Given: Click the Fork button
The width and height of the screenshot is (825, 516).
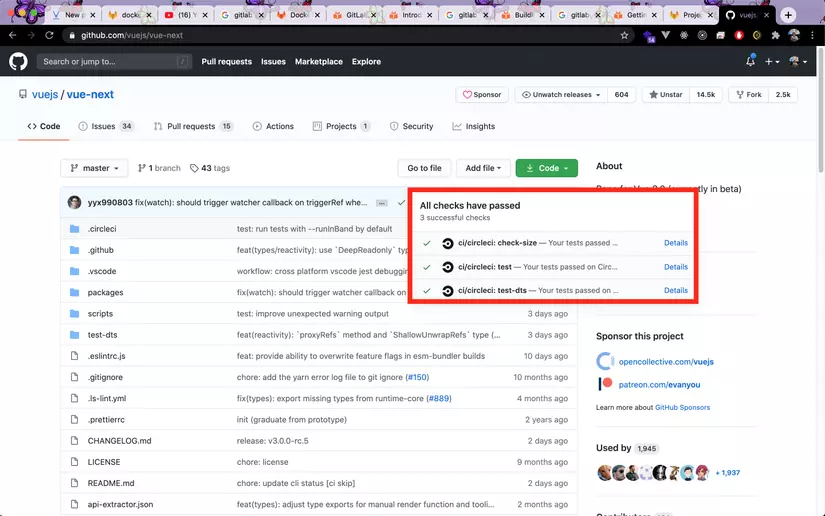Looking at the screenshot, I should 749,95.
